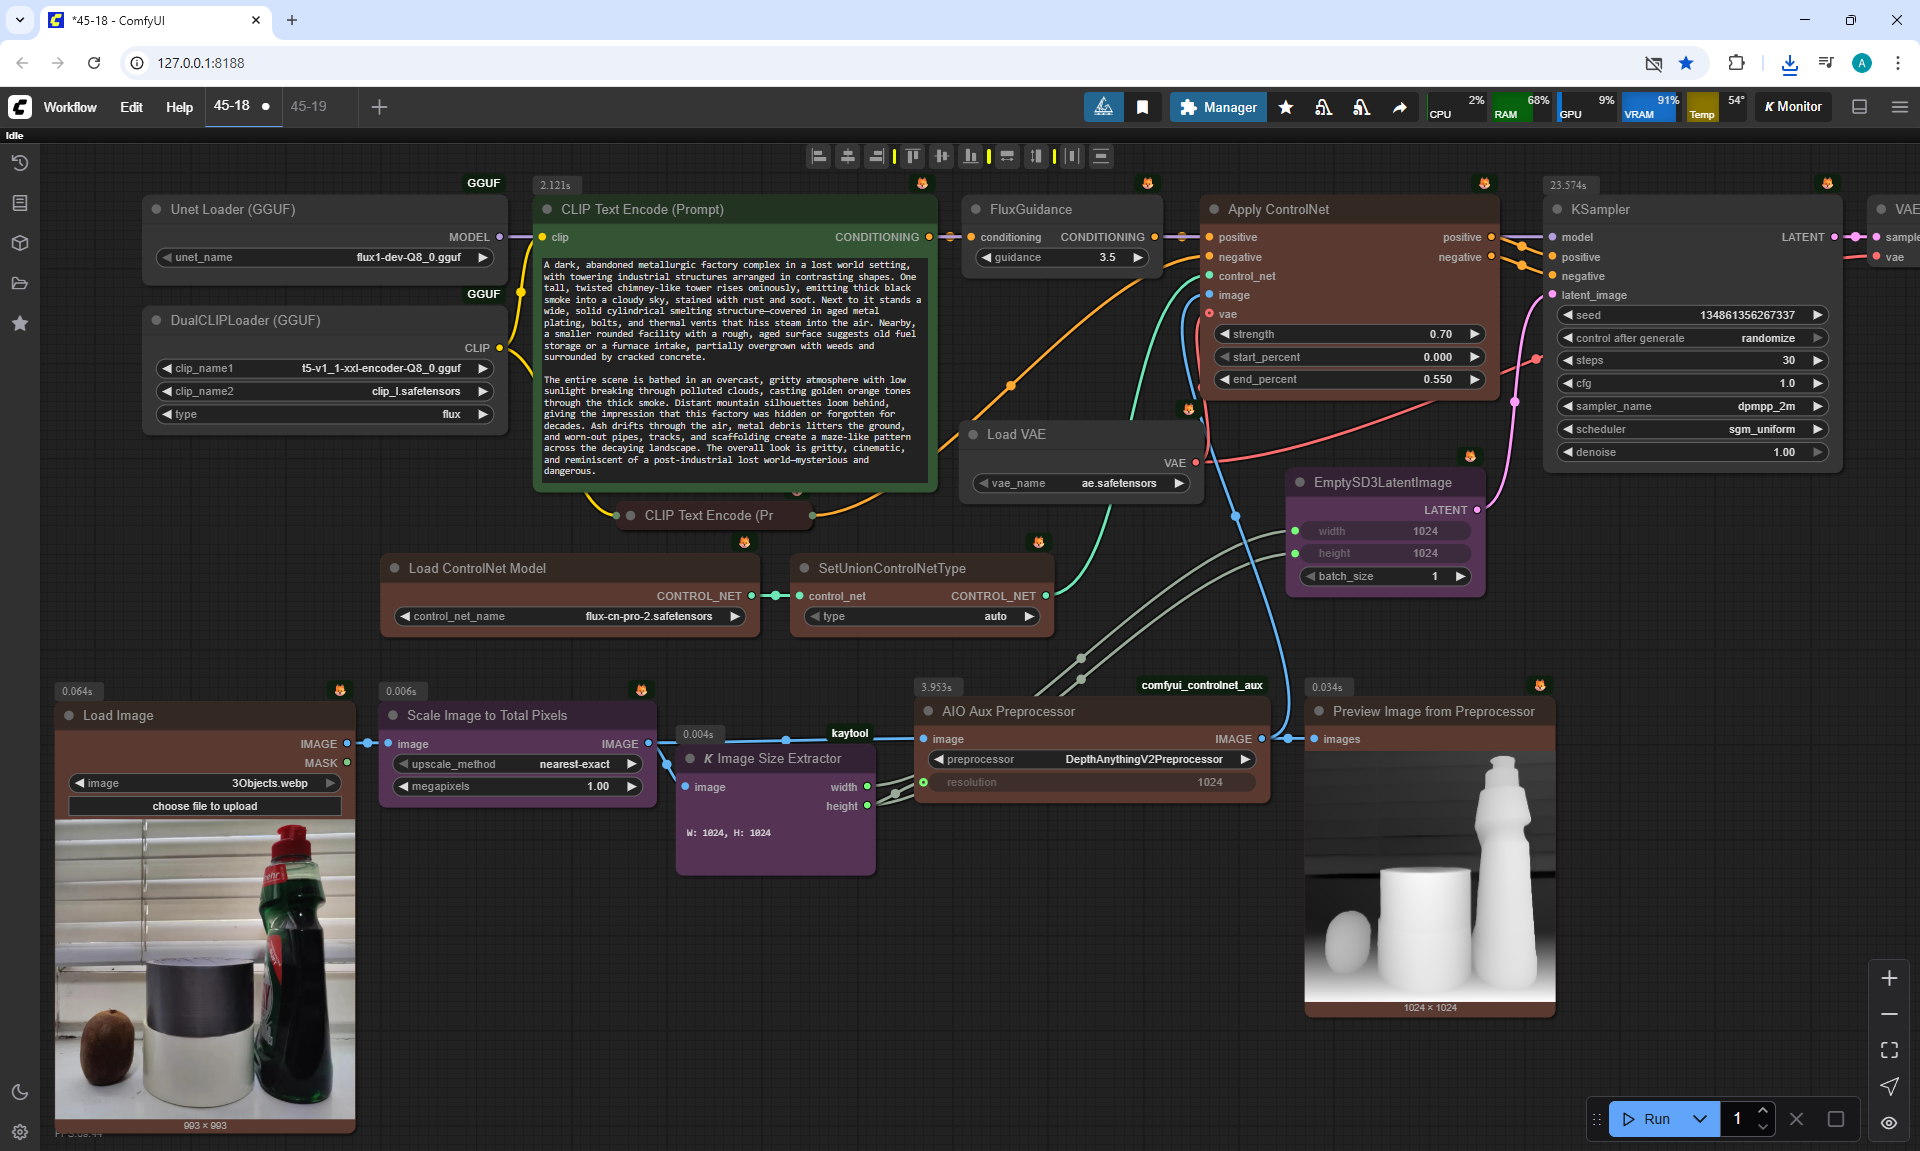Open sampler_name dpmpp_2m dropdown

(x=1692, y=406)
